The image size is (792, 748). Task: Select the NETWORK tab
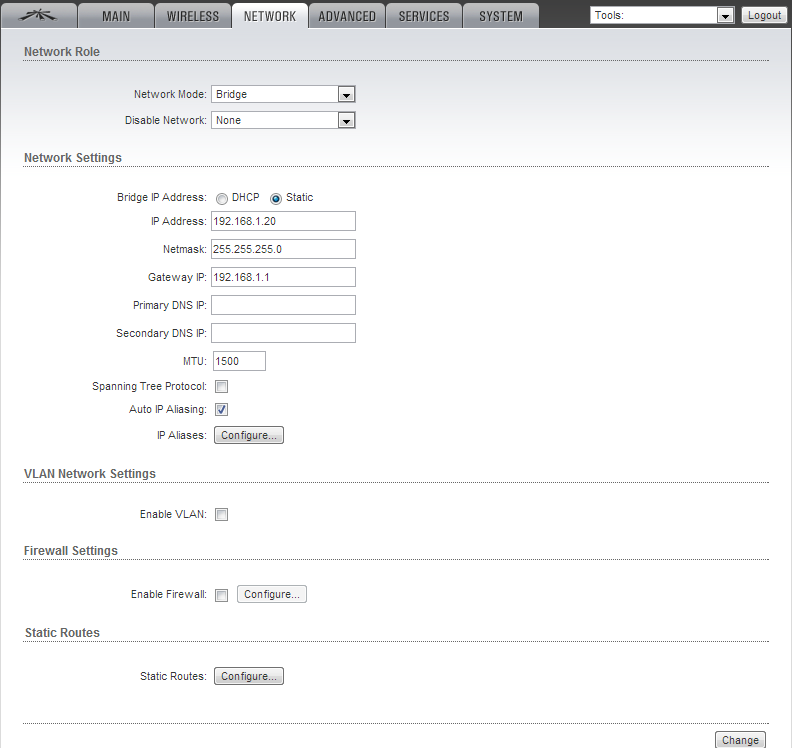[270, 16]
